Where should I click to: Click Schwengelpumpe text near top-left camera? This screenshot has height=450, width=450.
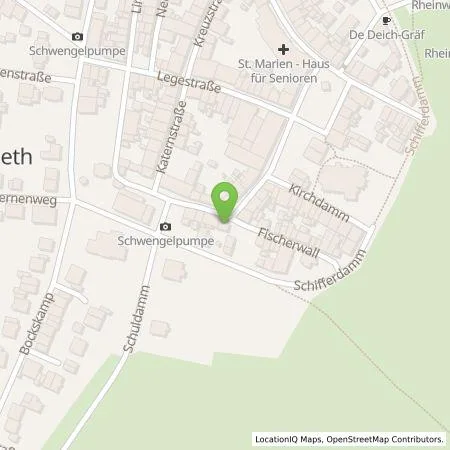[x=77, y=51]
